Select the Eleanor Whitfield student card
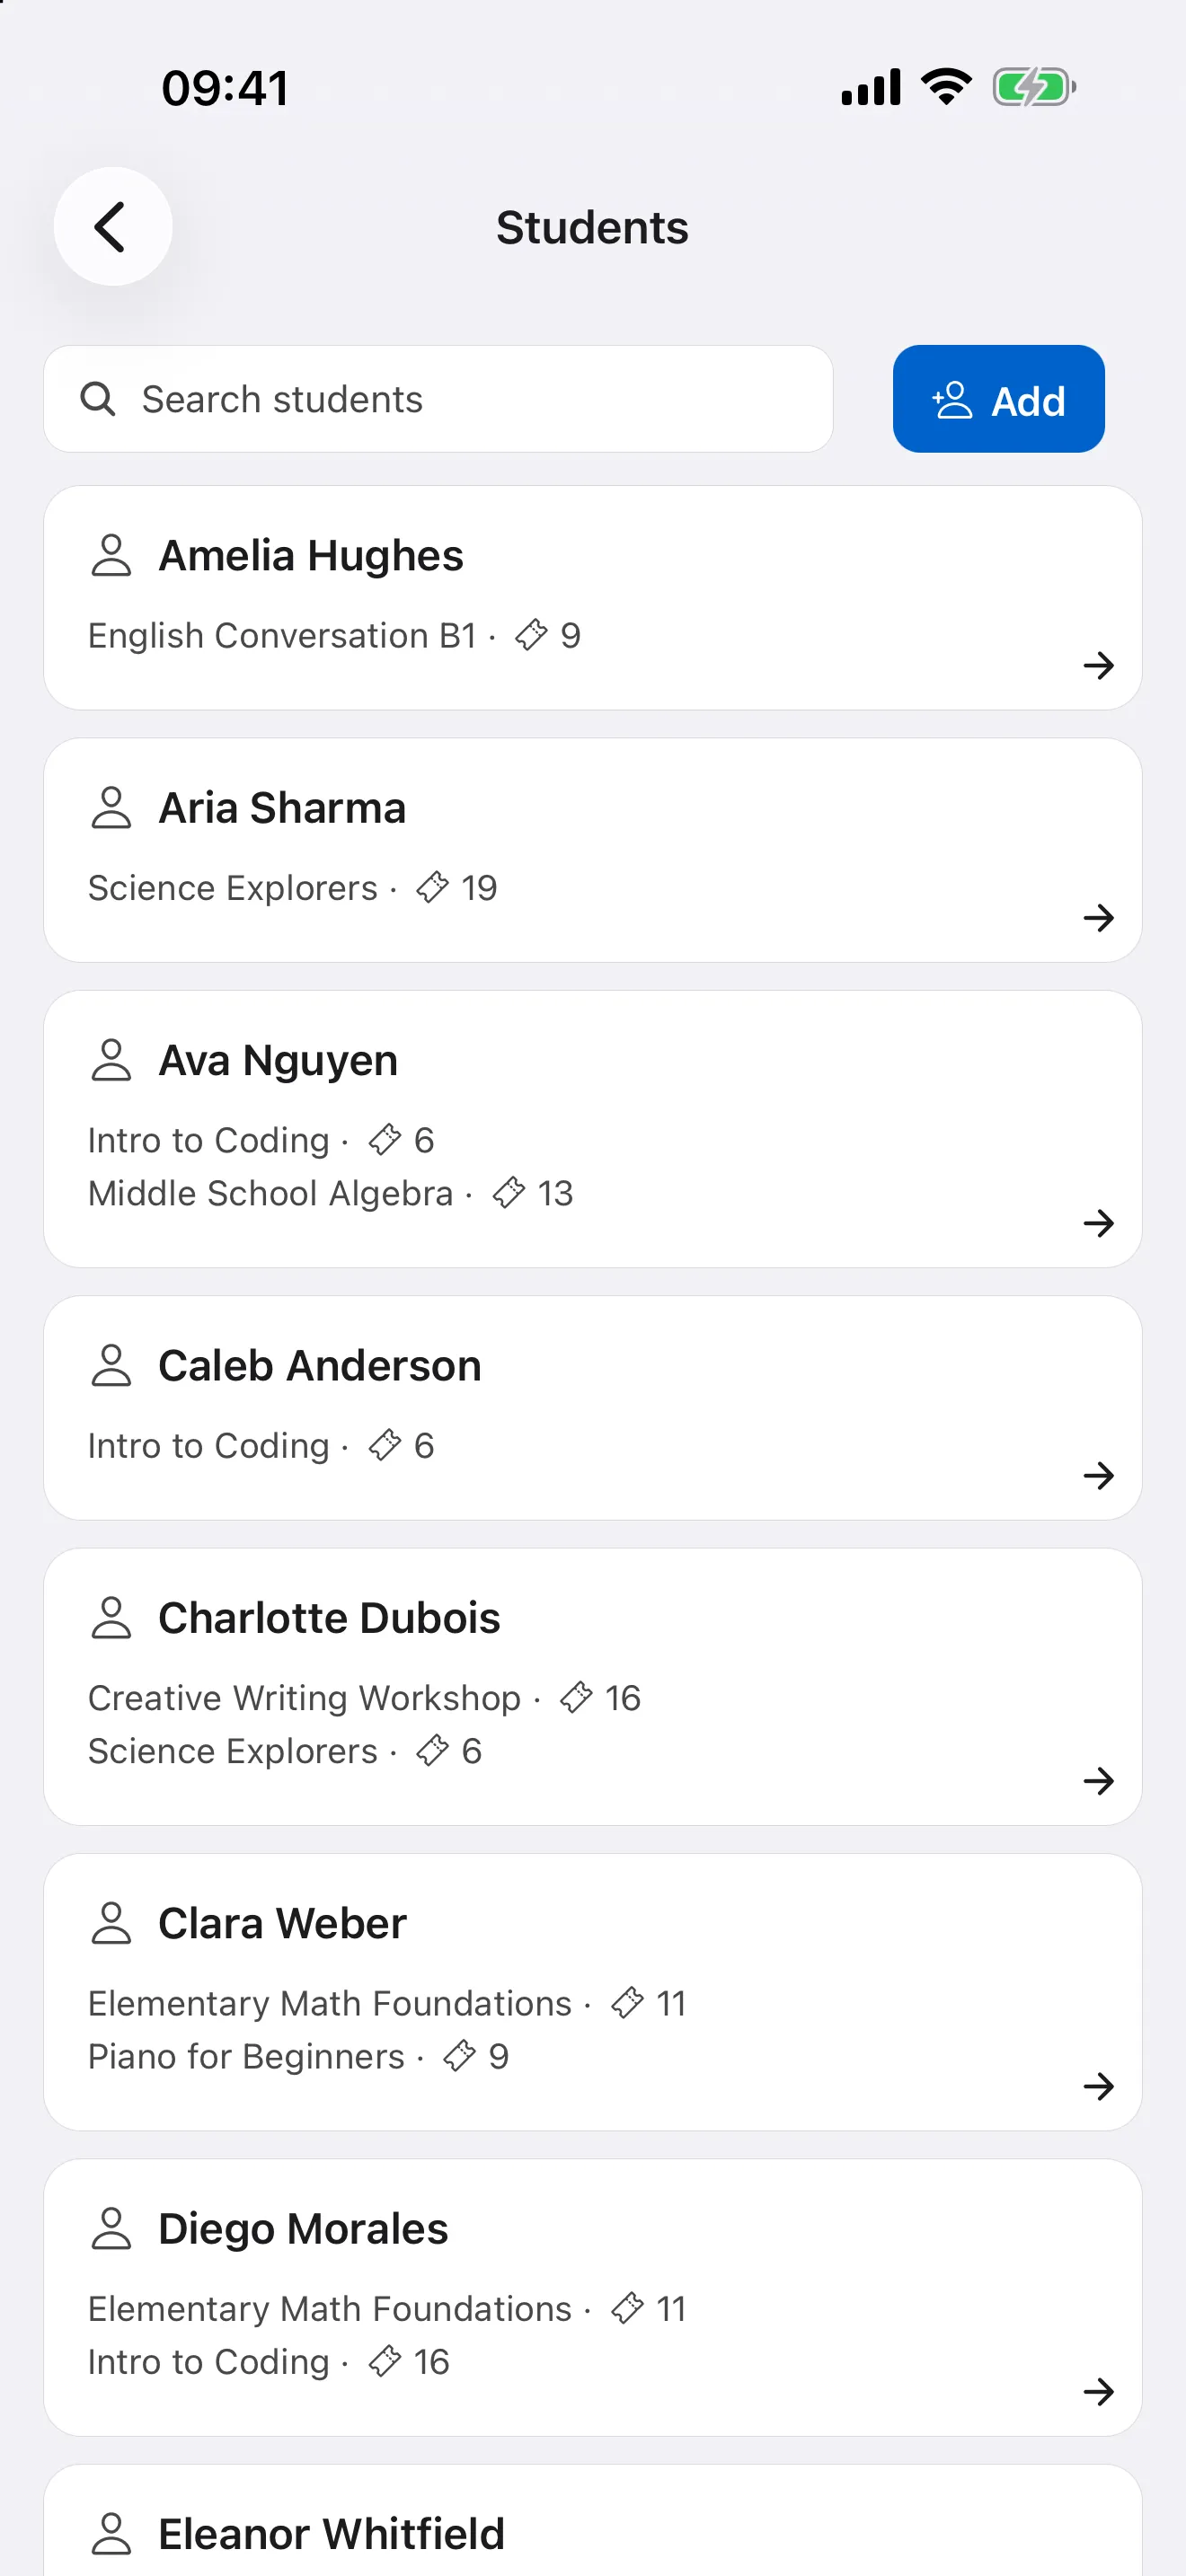The image size is (1186, 2576). 593,2520
